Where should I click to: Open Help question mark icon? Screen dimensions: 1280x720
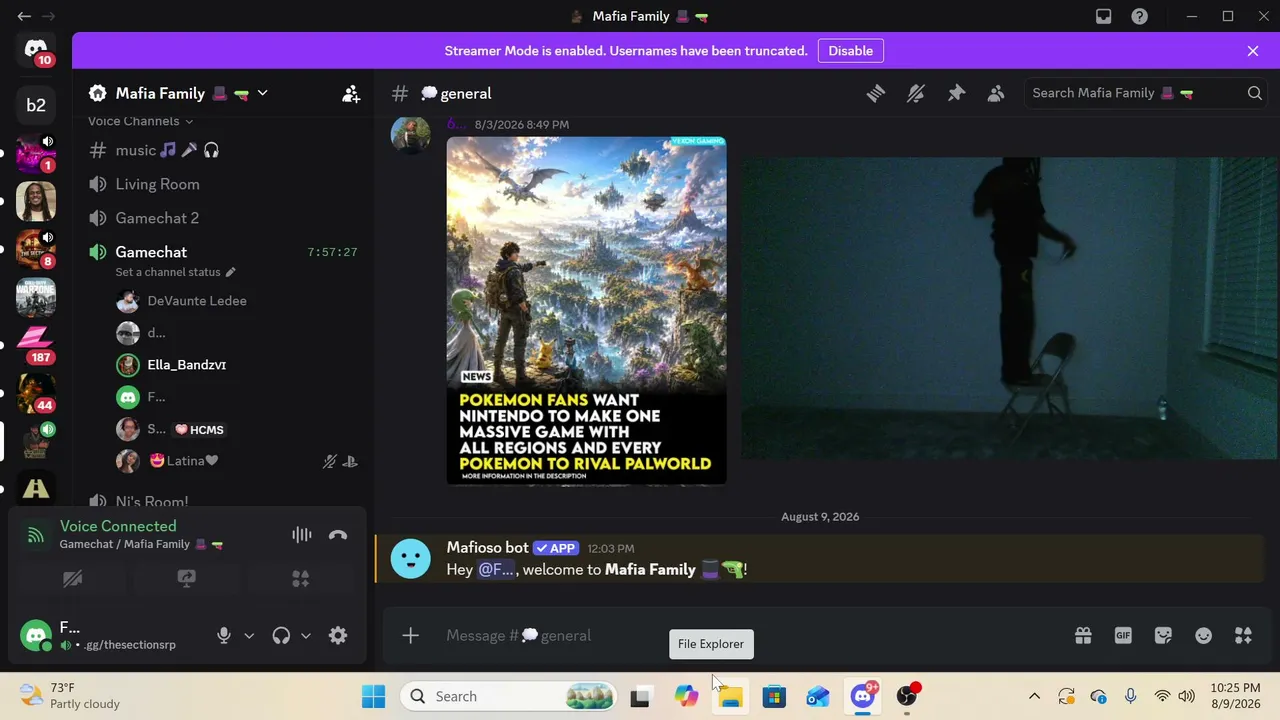click(x=1139, y=16)
